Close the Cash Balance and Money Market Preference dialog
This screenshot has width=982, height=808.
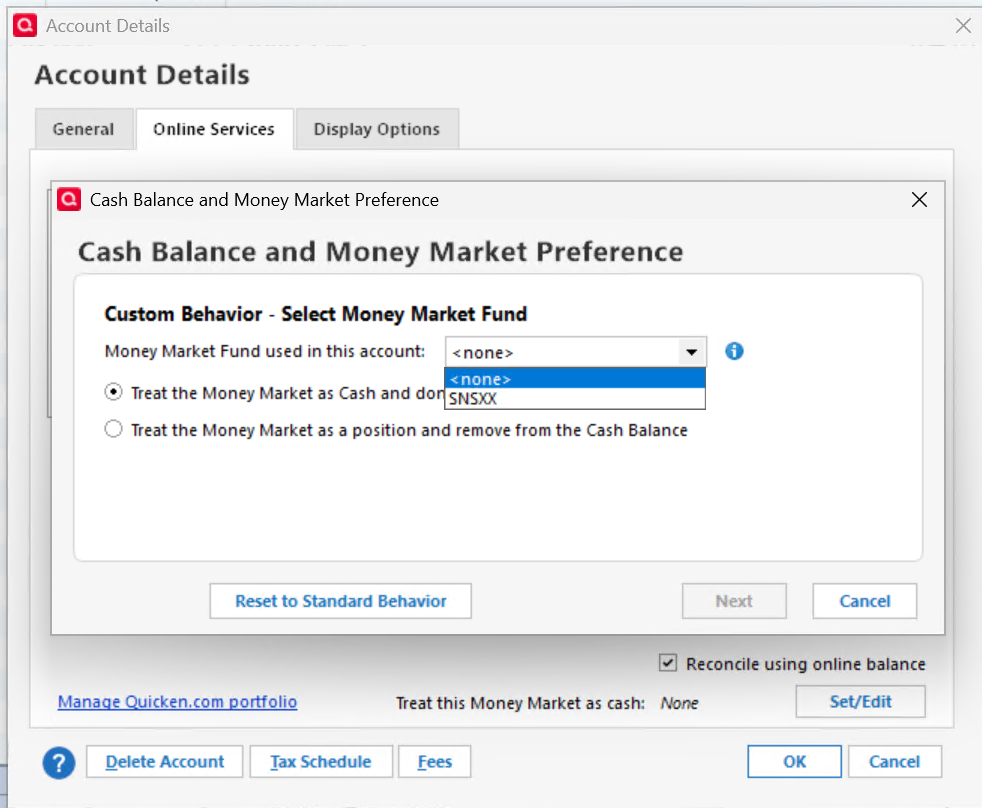(x=919, y=200)
